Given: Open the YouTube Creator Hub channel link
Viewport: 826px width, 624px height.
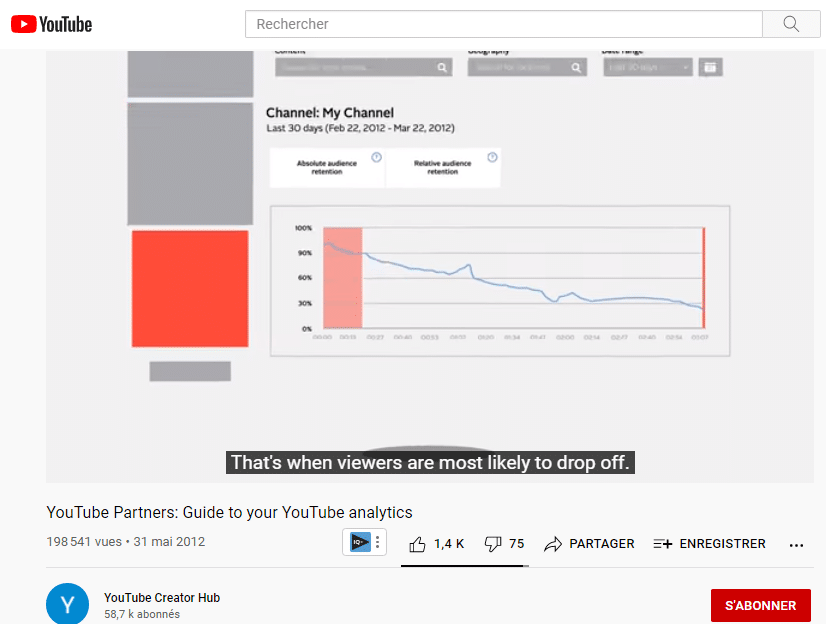Looking at the screenshot, I should 162,598.
